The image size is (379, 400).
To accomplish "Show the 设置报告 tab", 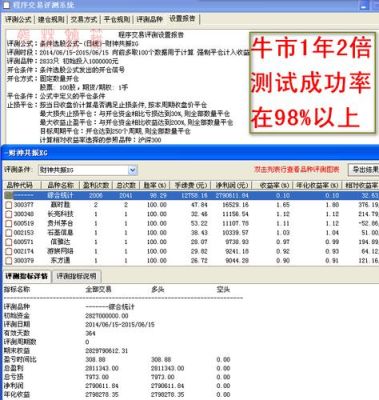I will 182,18.
